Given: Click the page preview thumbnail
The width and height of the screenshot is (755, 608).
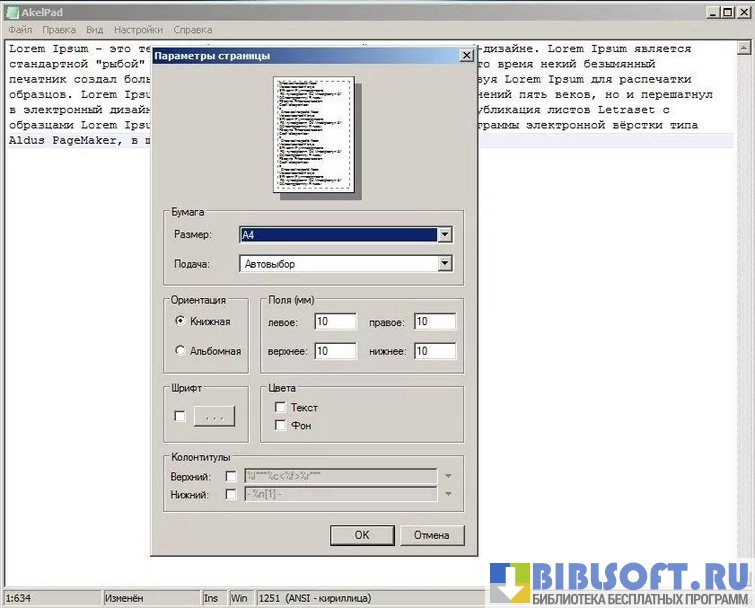Looking at the screenshot, I should coord(315,134).
